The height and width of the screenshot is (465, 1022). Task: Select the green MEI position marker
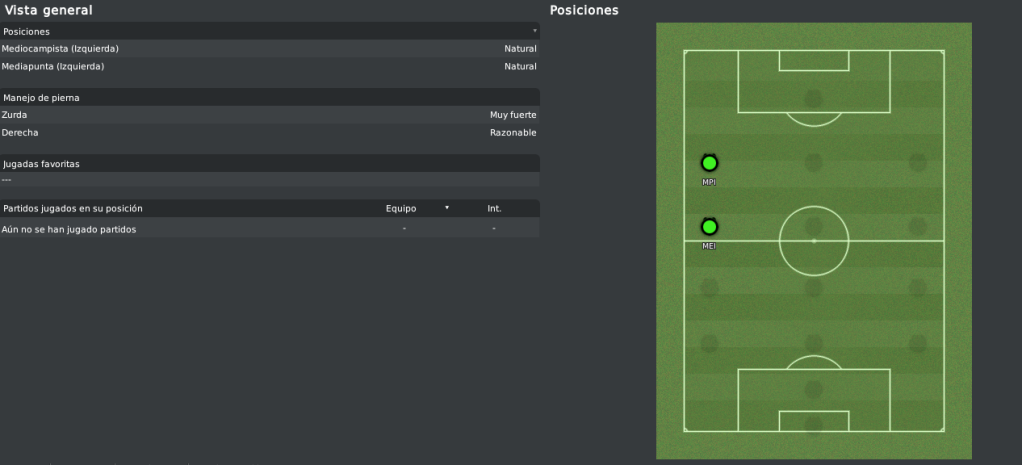click(709, 227)
